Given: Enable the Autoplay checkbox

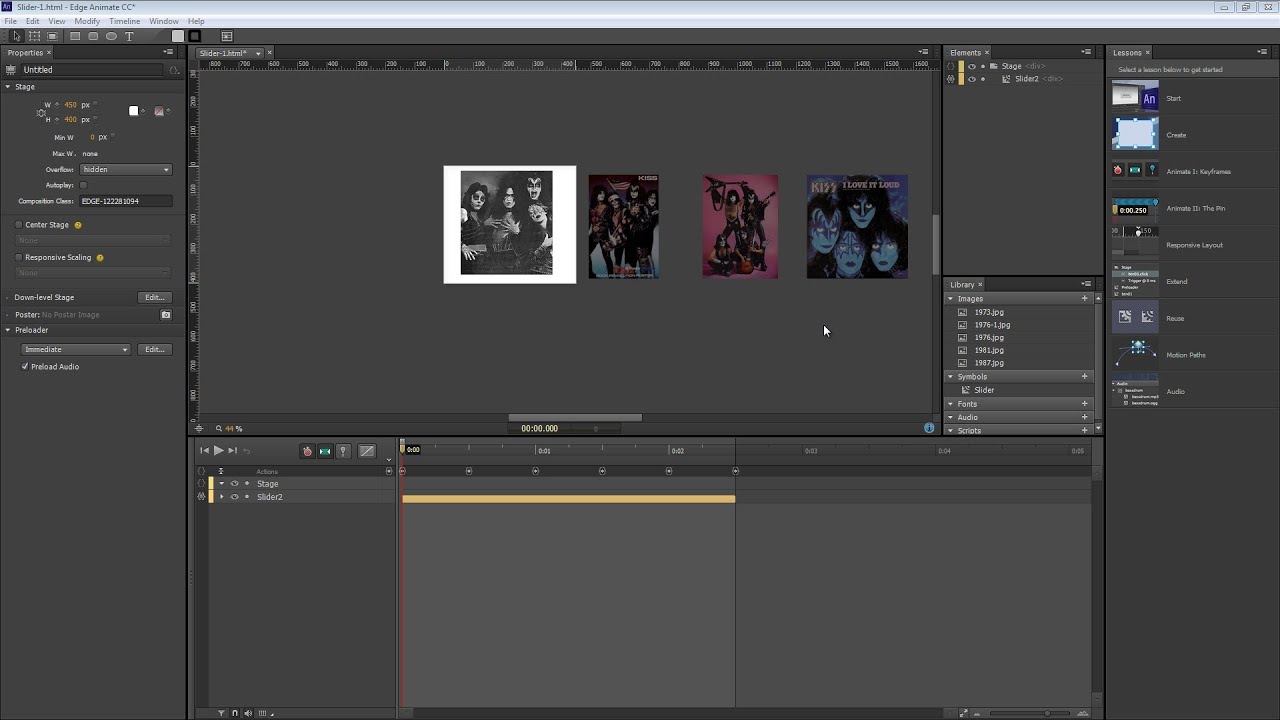Looking at the screenshot, I should 83,185.
